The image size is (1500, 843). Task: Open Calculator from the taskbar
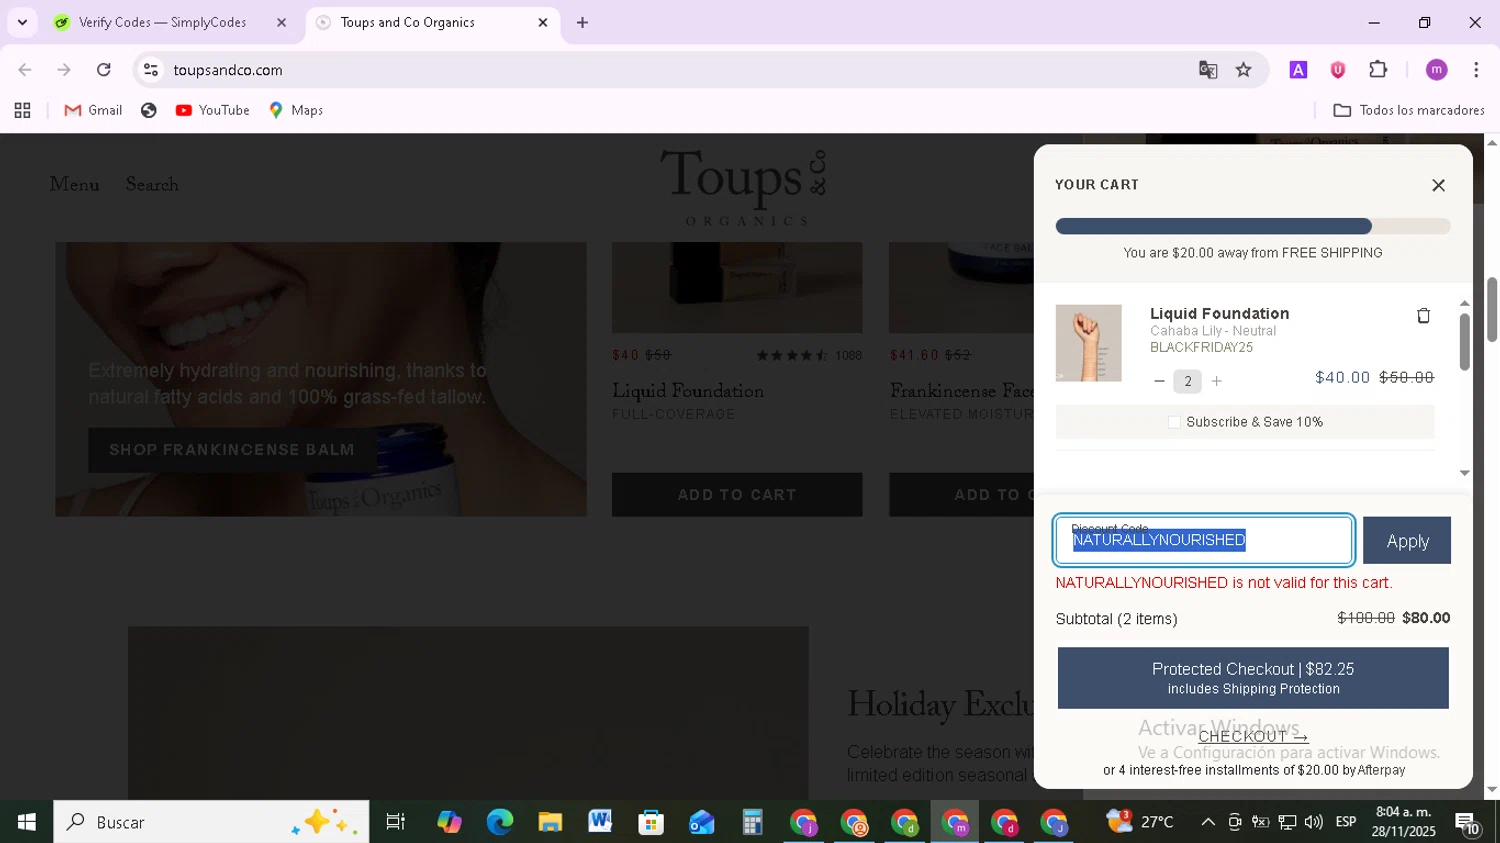pos(752,822)
